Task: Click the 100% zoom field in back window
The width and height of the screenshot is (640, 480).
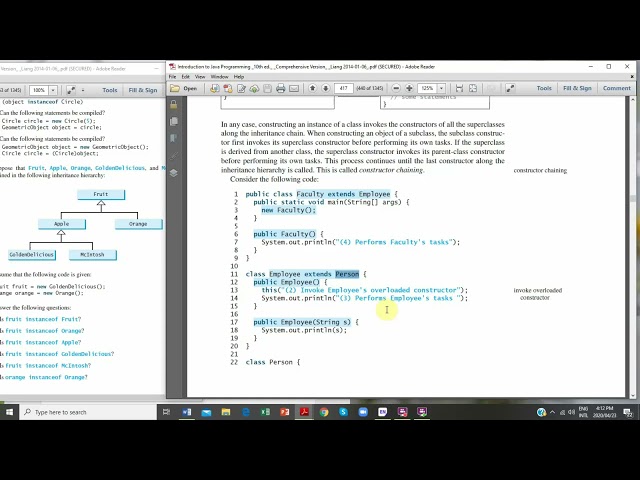Action: 39,90
